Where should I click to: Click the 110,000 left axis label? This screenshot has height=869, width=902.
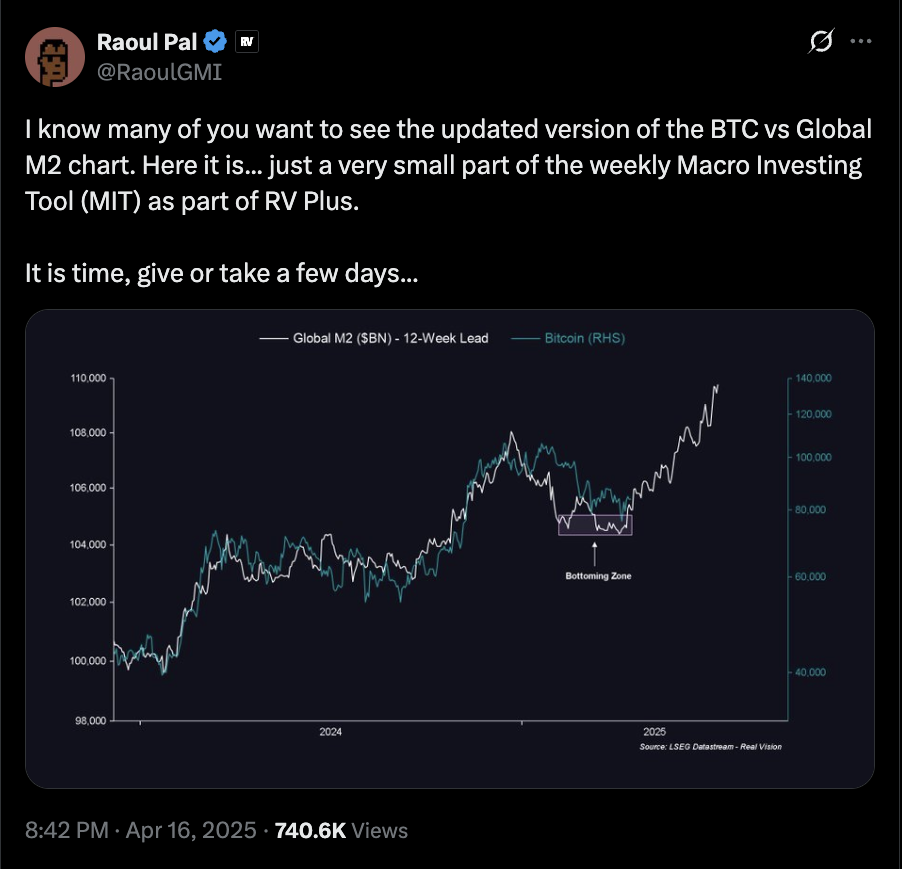pyautogui.click(x=88, y=378)
